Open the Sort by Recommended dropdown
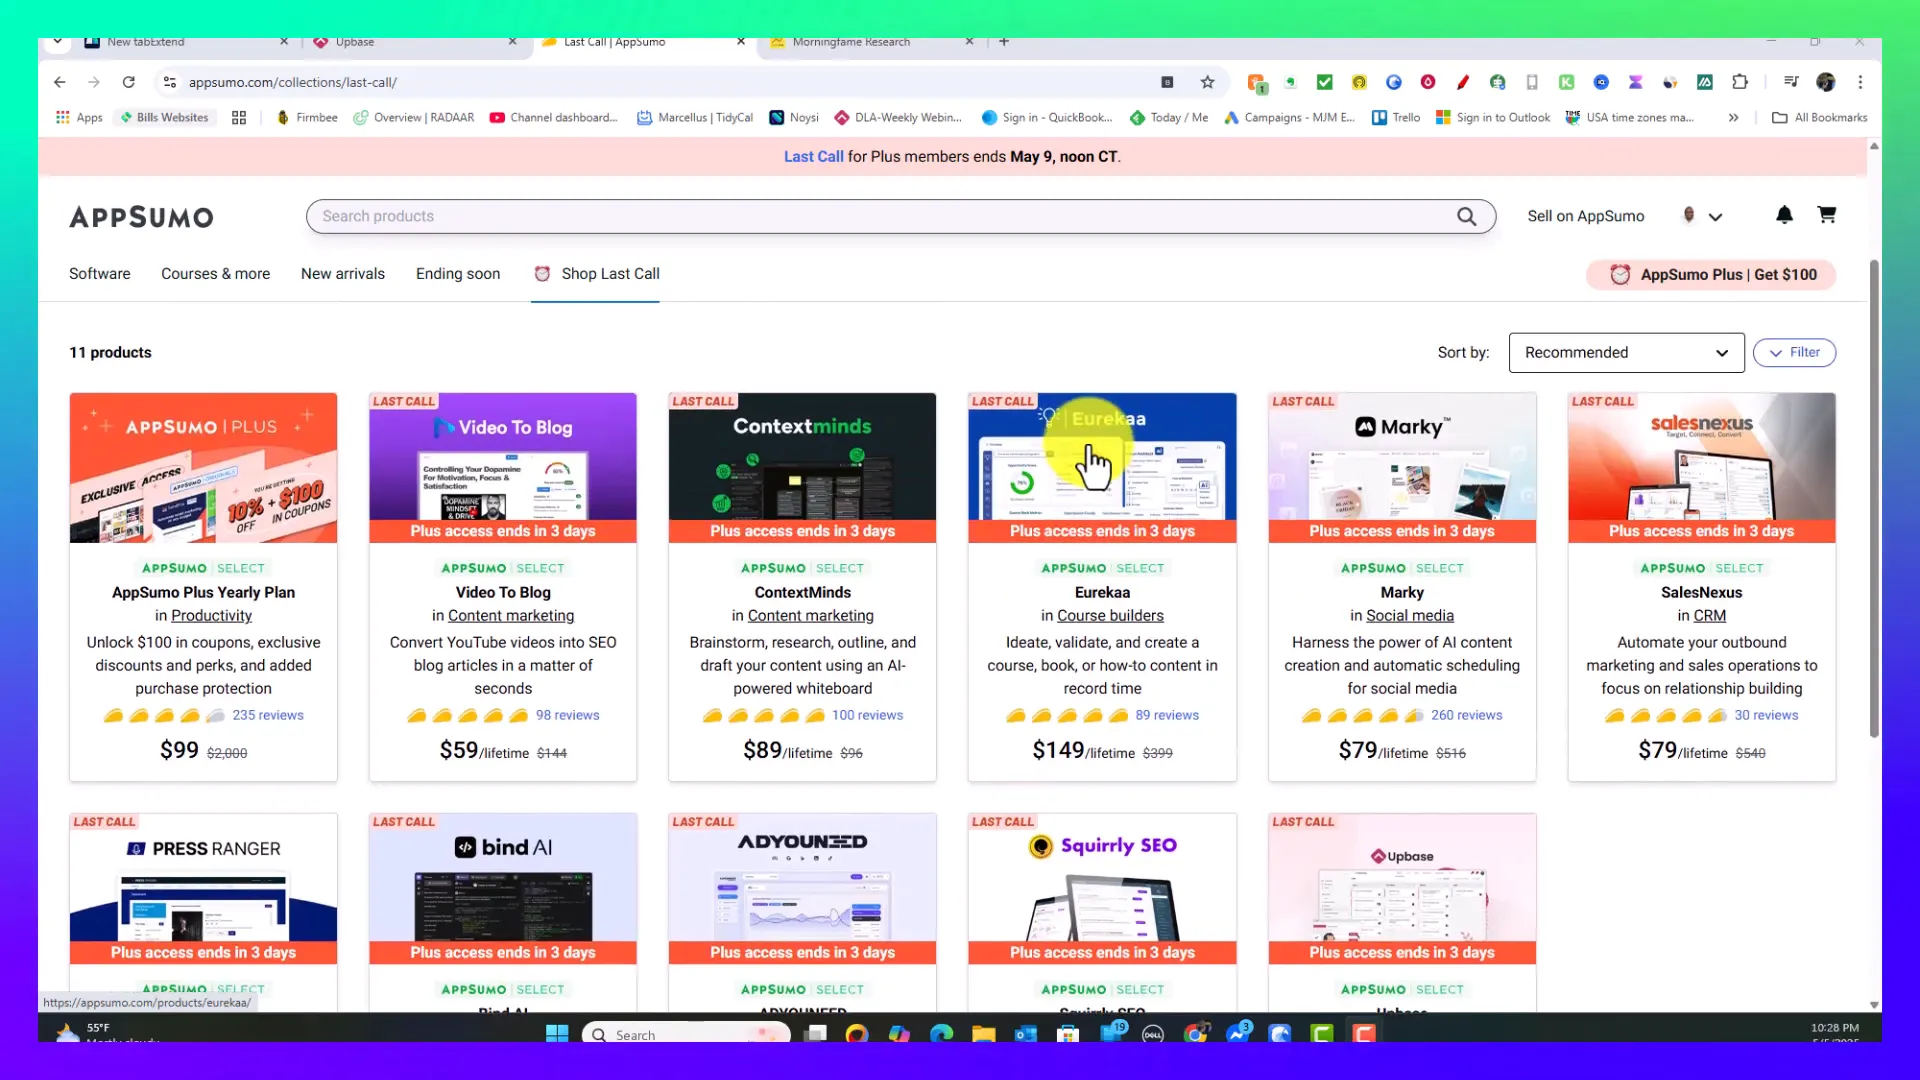Screen dimensions: 1920x1080 click(1626, 353)
